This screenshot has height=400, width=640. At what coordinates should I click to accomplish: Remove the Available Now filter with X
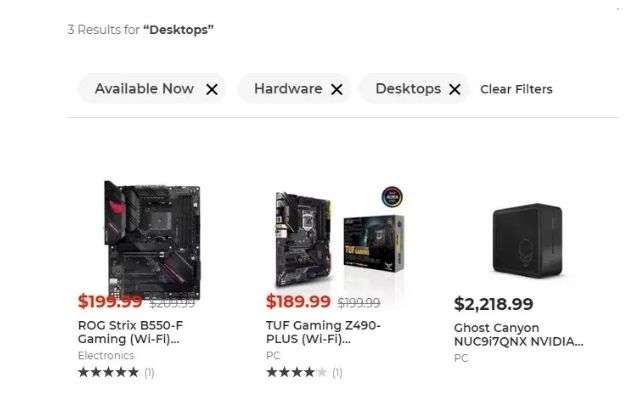(211, 89)
